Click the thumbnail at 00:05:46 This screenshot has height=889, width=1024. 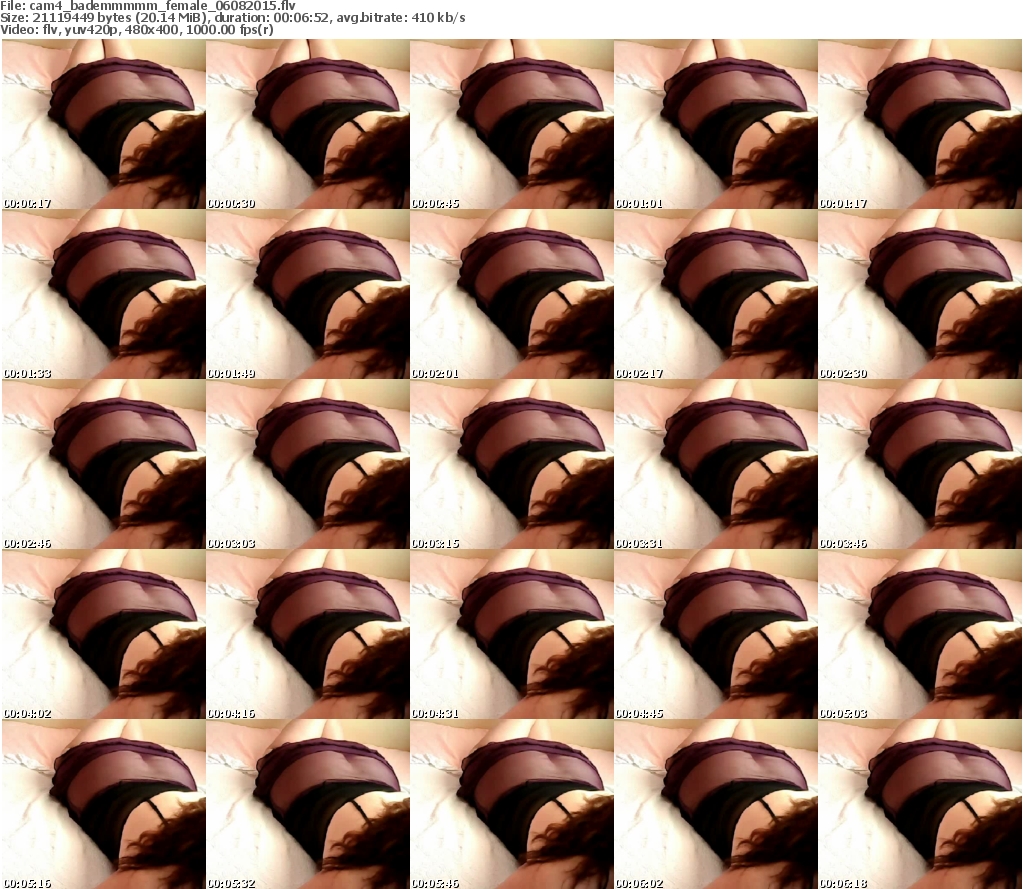511,804
